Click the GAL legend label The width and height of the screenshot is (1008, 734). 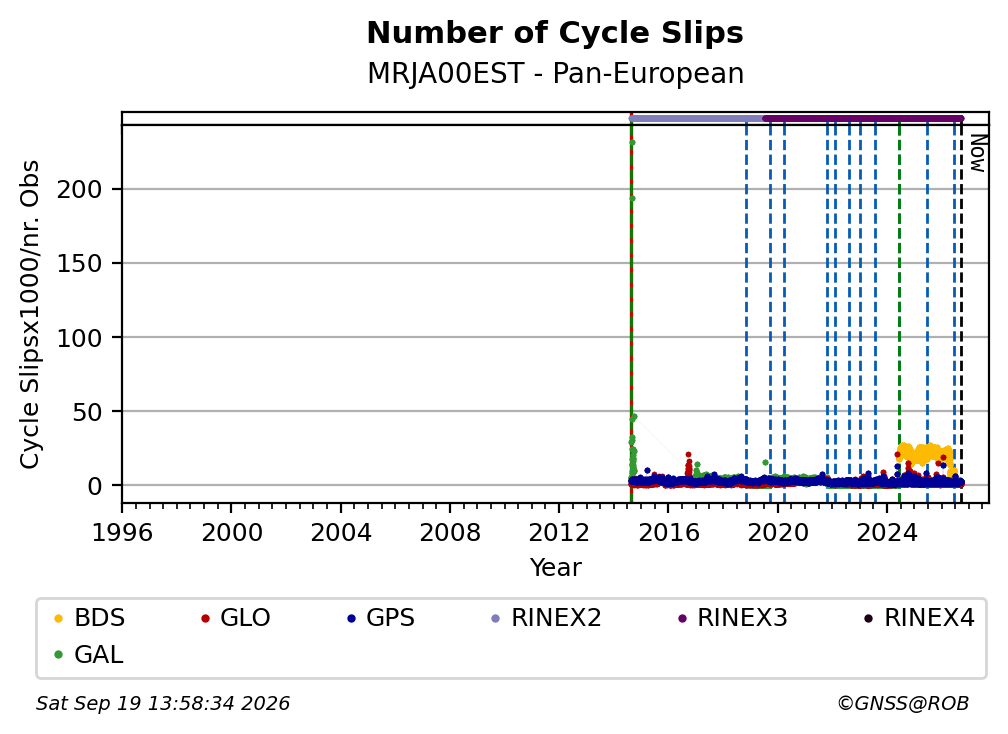[98, 655]
